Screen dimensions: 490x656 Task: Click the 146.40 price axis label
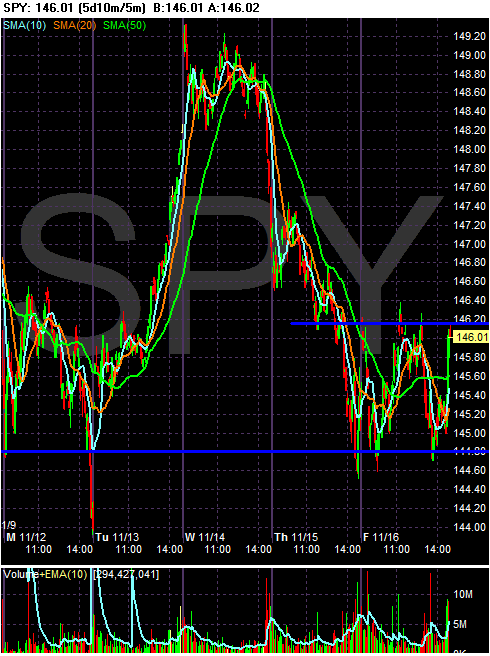[x=469, y=301]
